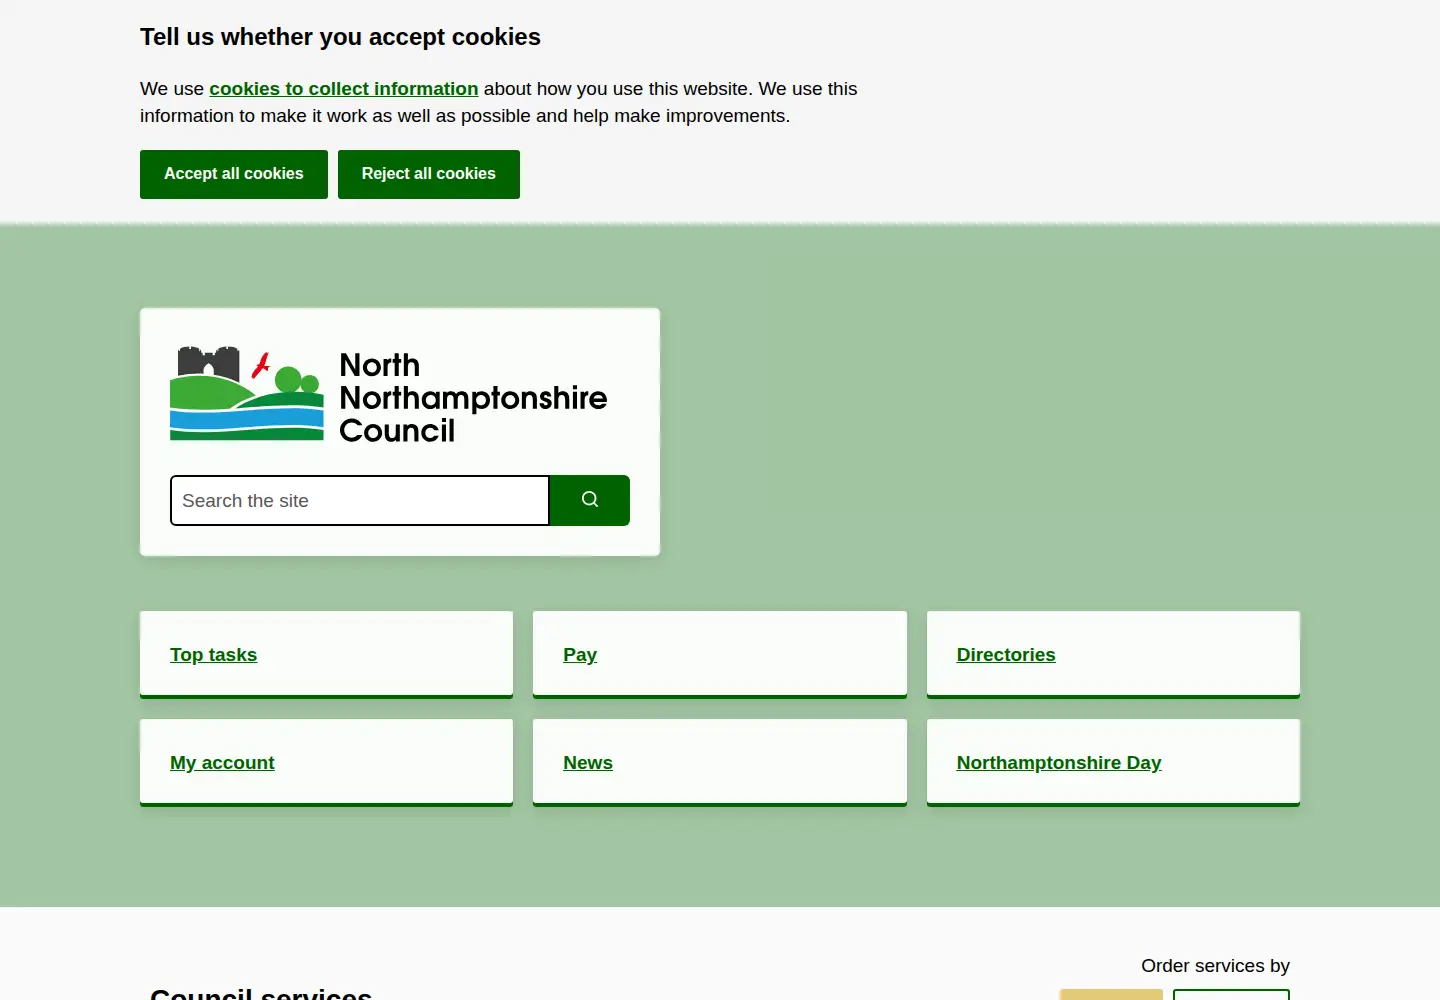This screenshot has height=1000, width=1440.
Task: Focus the Search the site field
Action: click(360, 500)
